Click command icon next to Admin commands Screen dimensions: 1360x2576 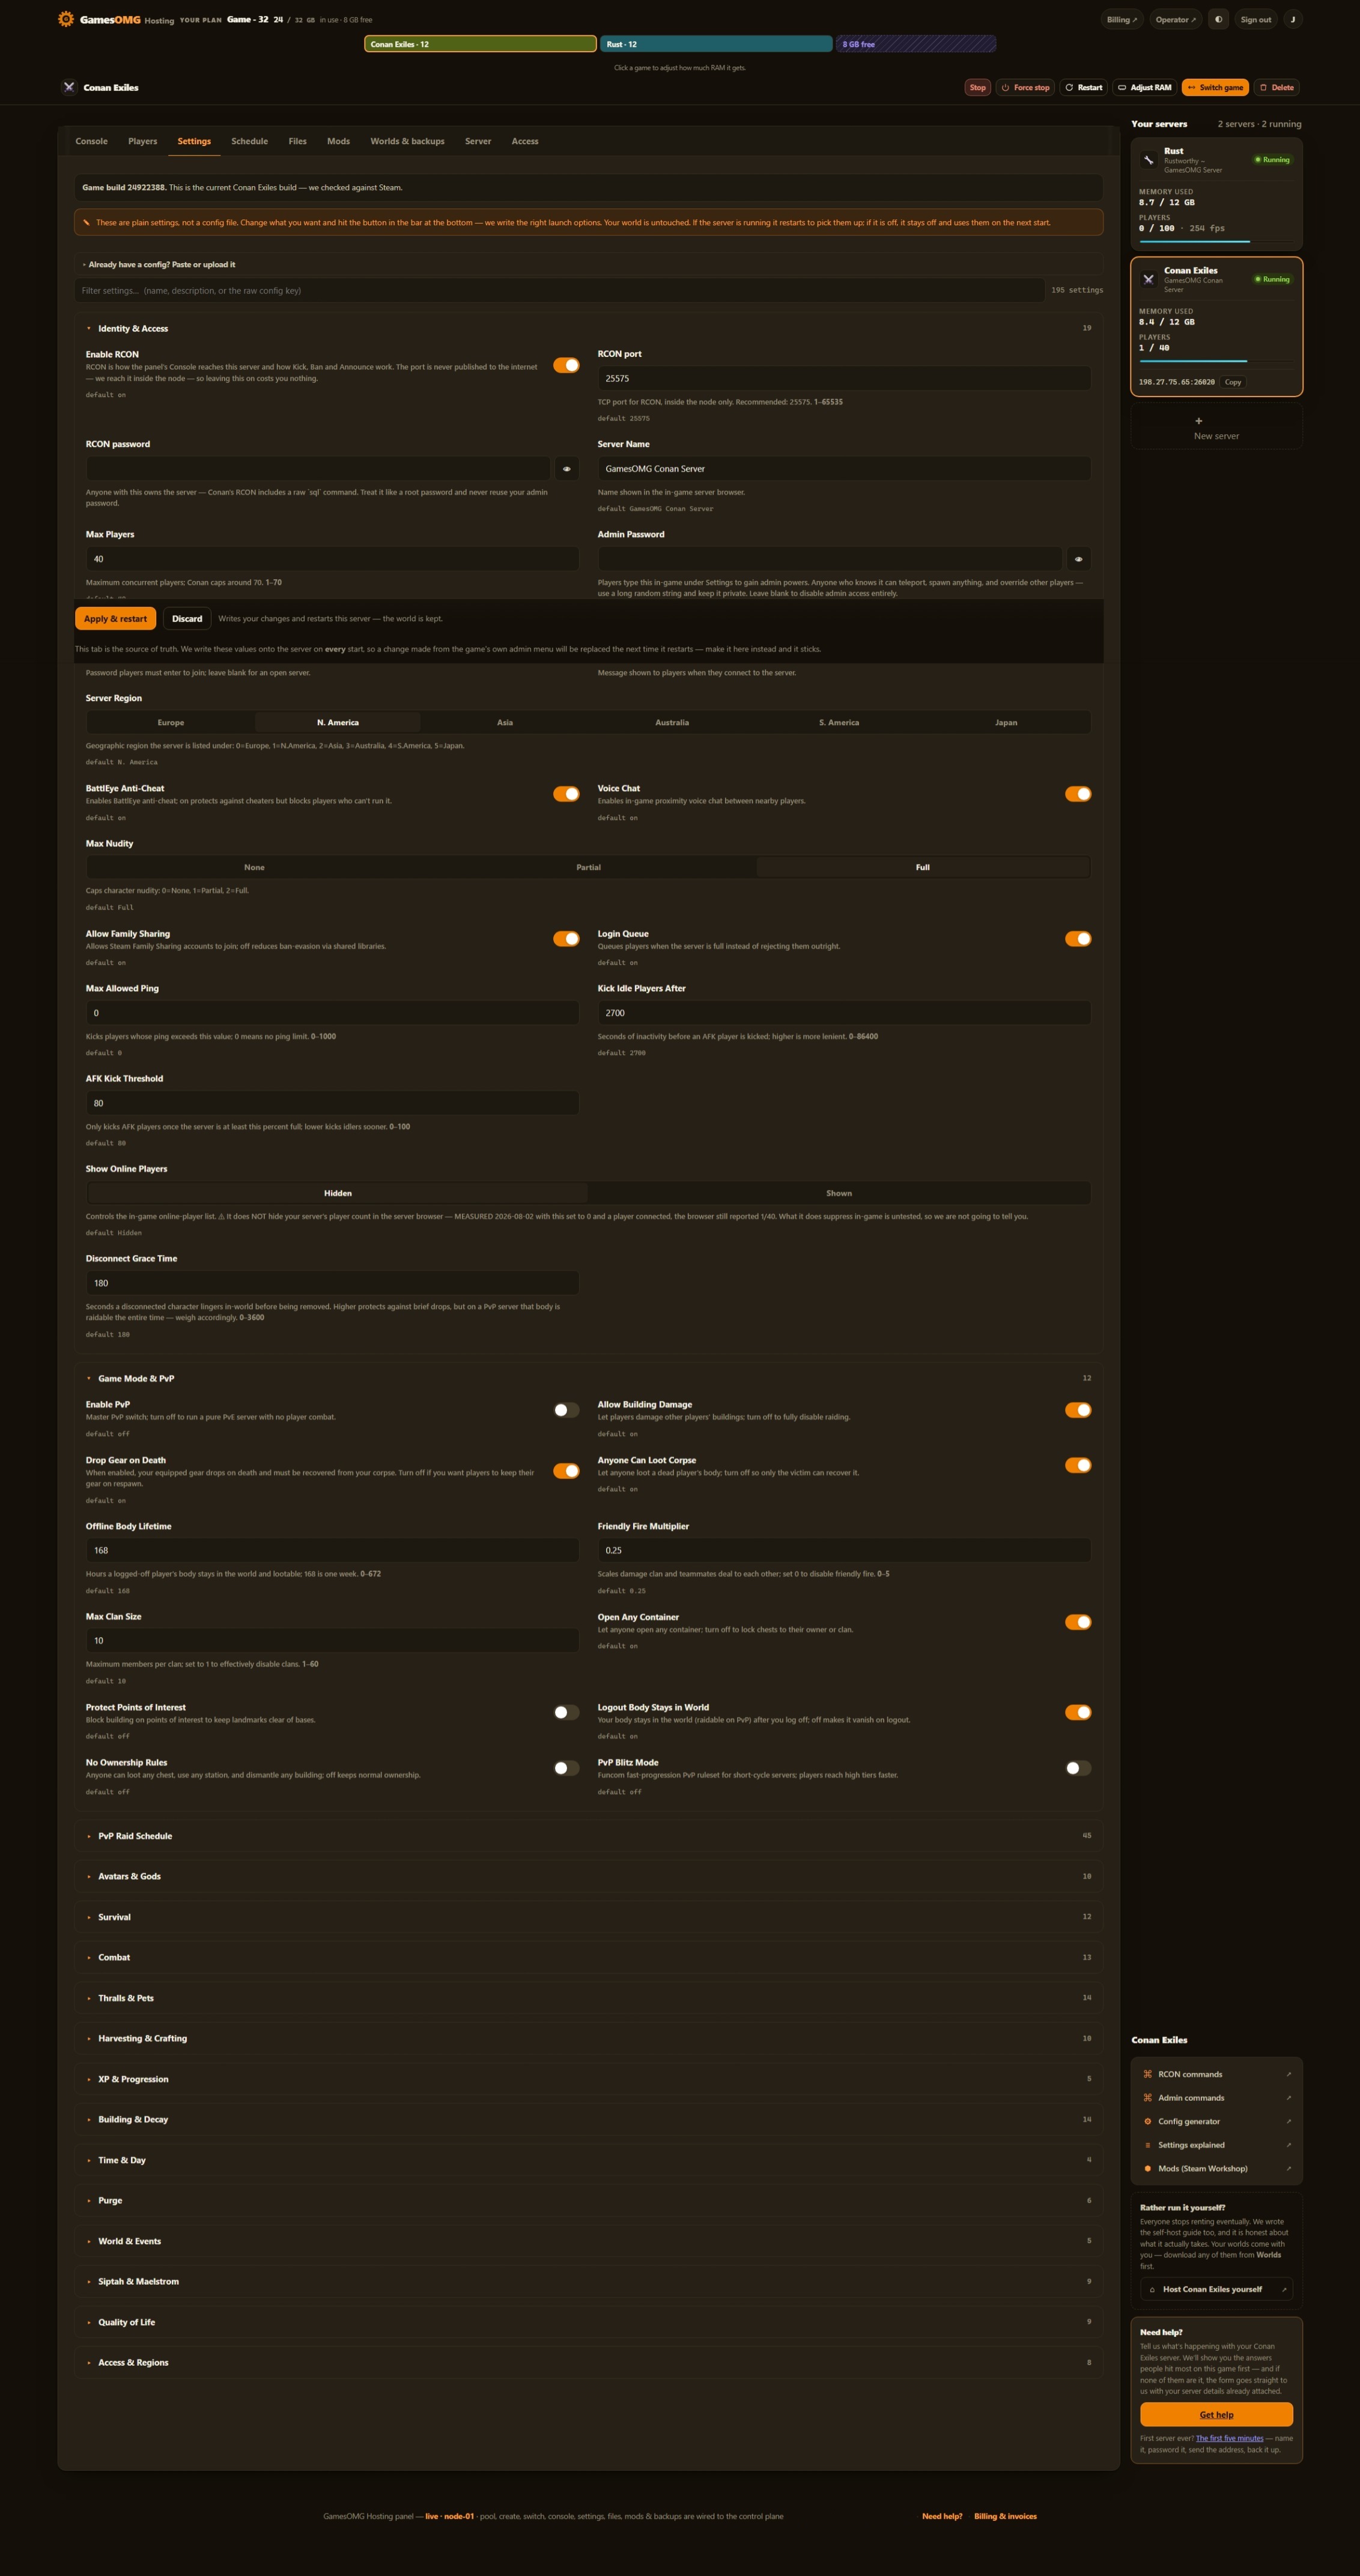(1148, 2098)
